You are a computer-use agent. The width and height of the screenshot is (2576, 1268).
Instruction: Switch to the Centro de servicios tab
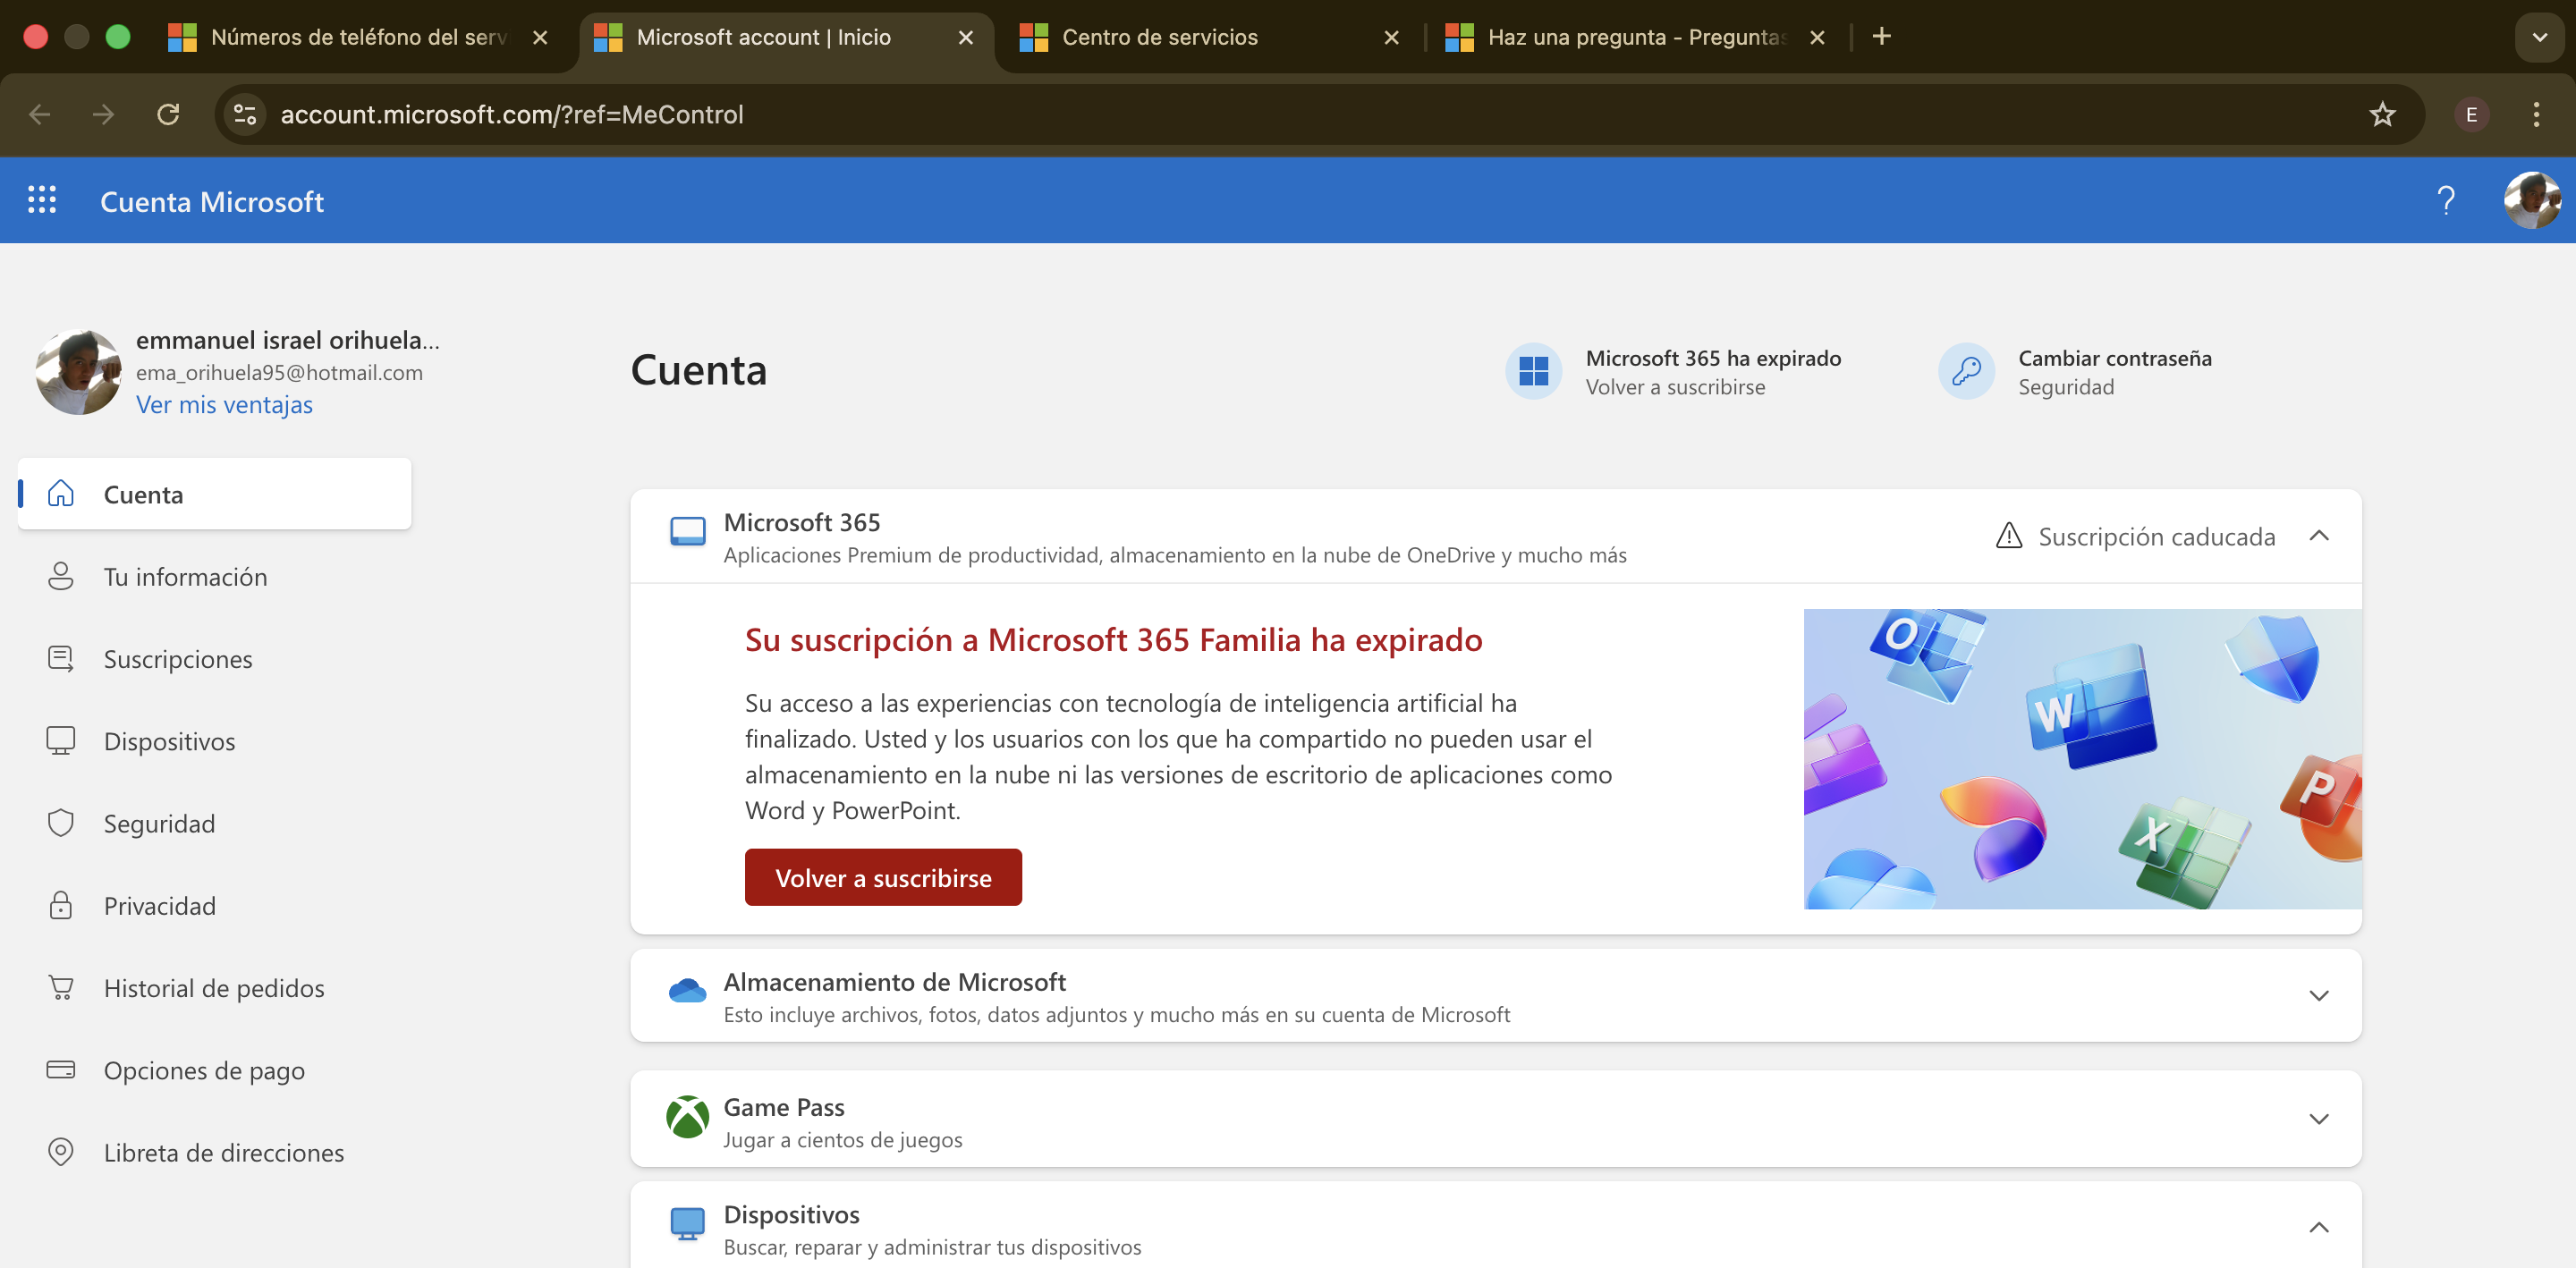click(1208, 37)
